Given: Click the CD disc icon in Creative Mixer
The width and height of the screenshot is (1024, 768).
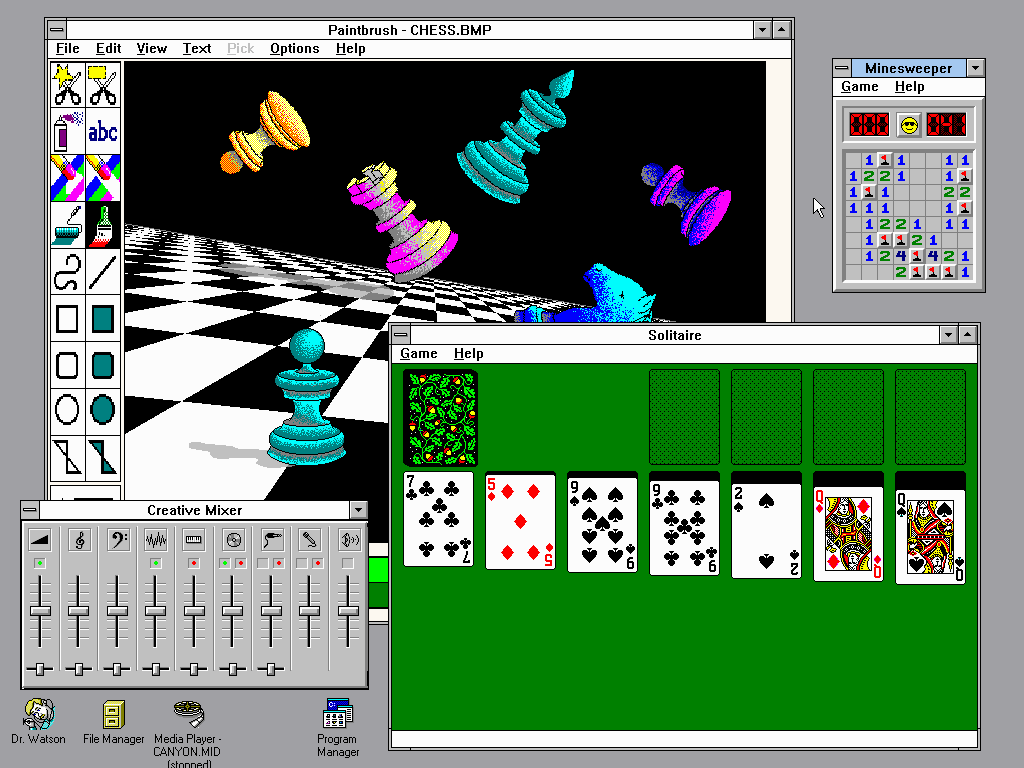Looking at the screenshot, I should click(233, 539).
